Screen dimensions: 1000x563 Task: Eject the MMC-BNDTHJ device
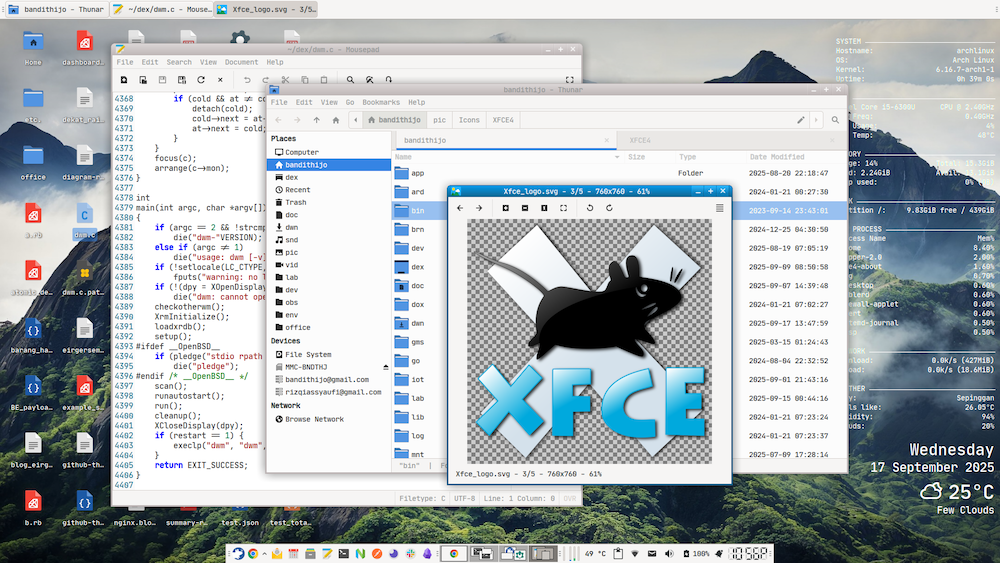(x=385, y=367)
